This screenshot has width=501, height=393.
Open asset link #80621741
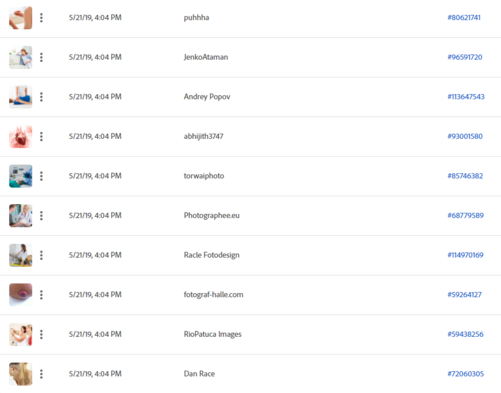pos(464,18)
